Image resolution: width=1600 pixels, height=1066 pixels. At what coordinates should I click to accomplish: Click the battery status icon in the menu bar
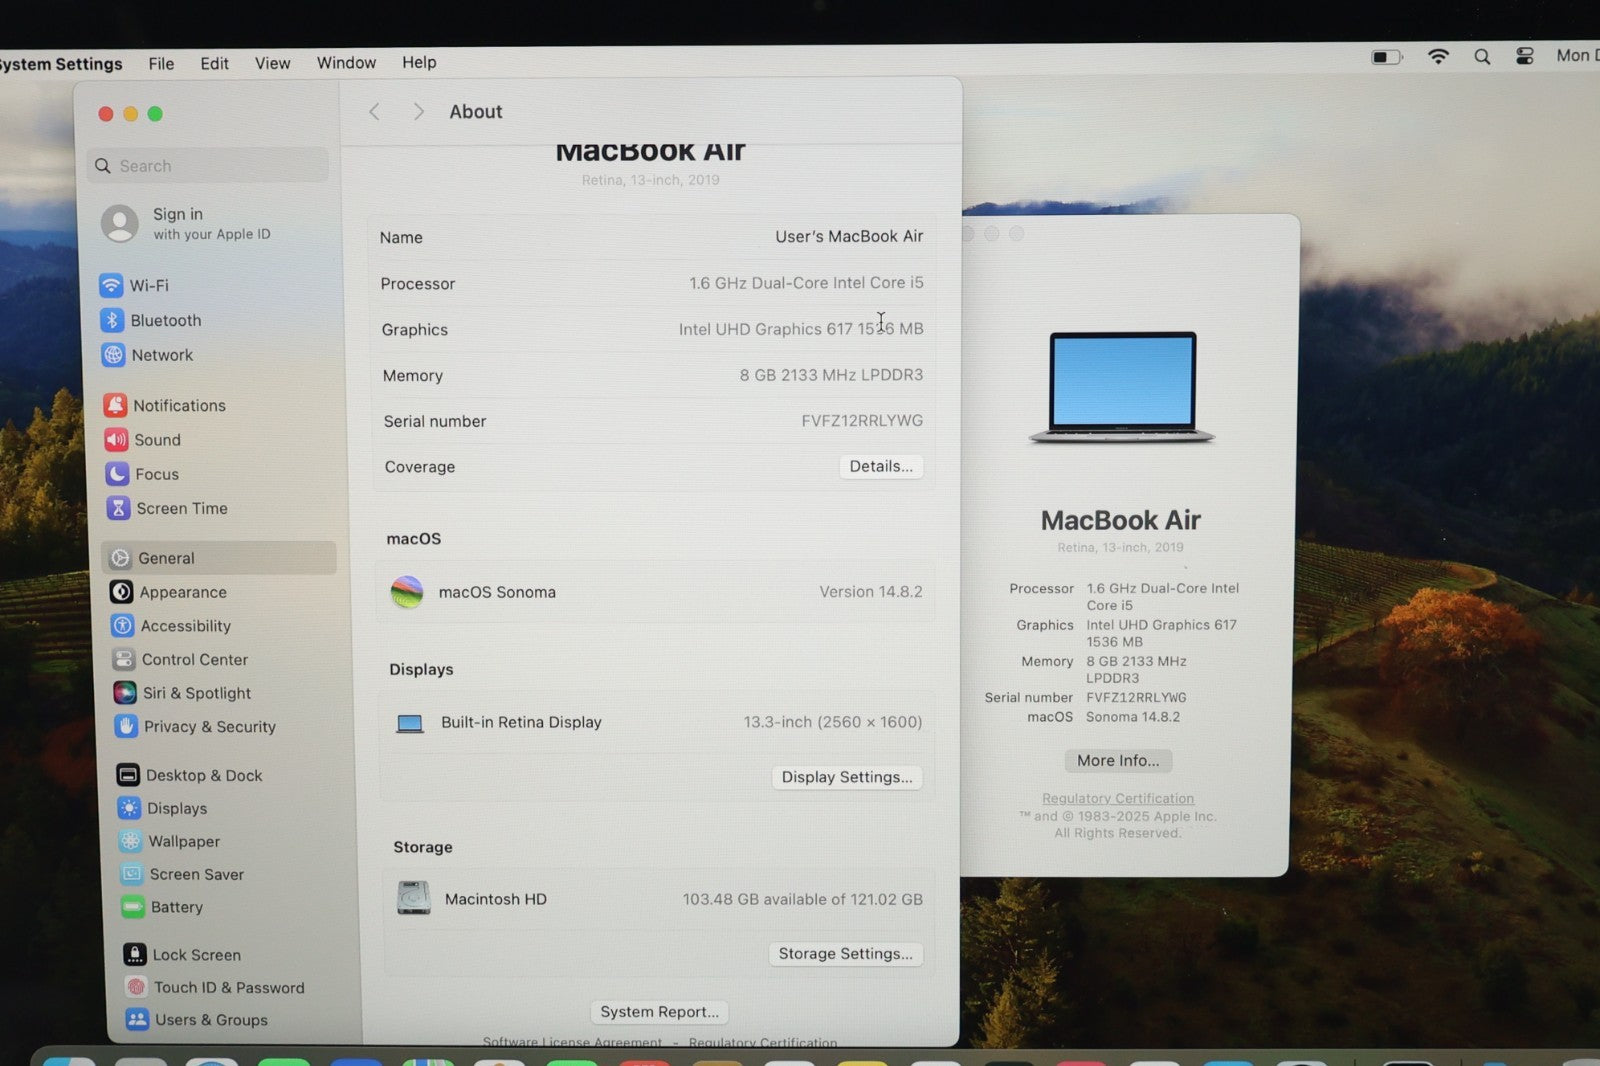(1386, 57)
